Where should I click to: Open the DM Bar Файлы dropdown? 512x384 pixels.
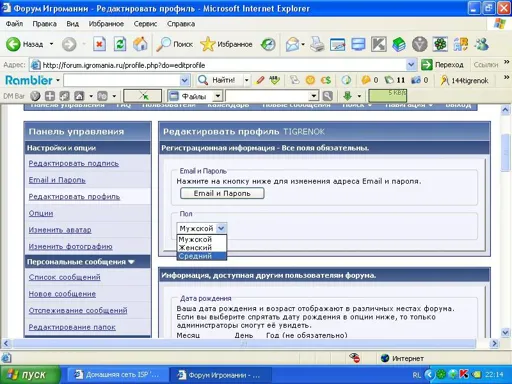[218, 96]
